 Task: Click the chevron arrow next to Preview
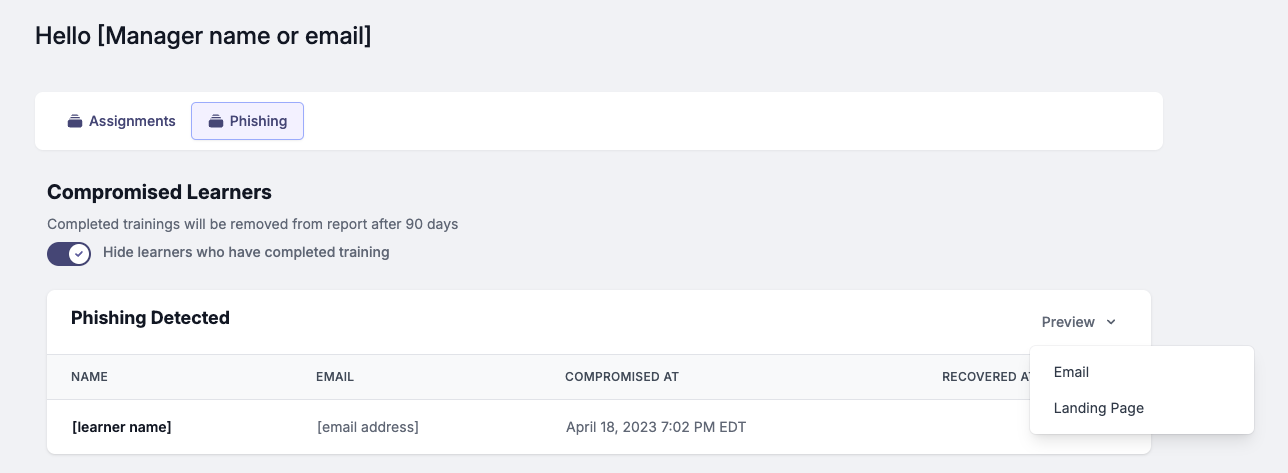tap(1111, 322)
